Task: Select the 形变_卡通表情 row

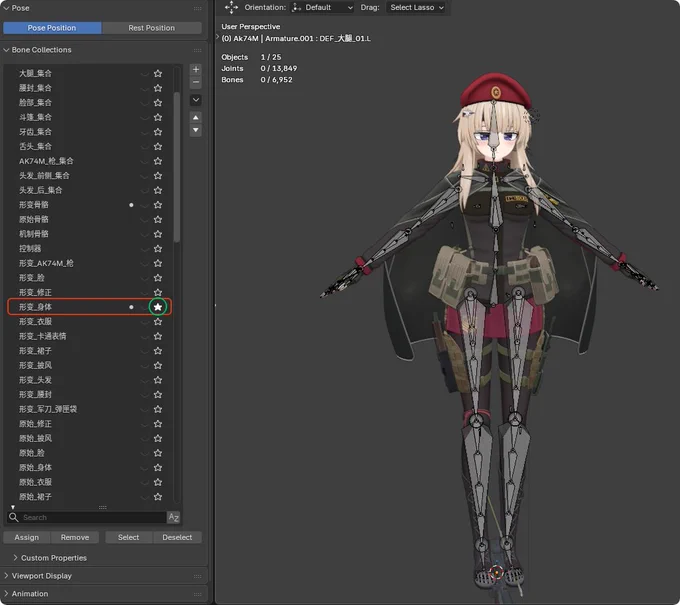Action: click(x=89, y=336)
